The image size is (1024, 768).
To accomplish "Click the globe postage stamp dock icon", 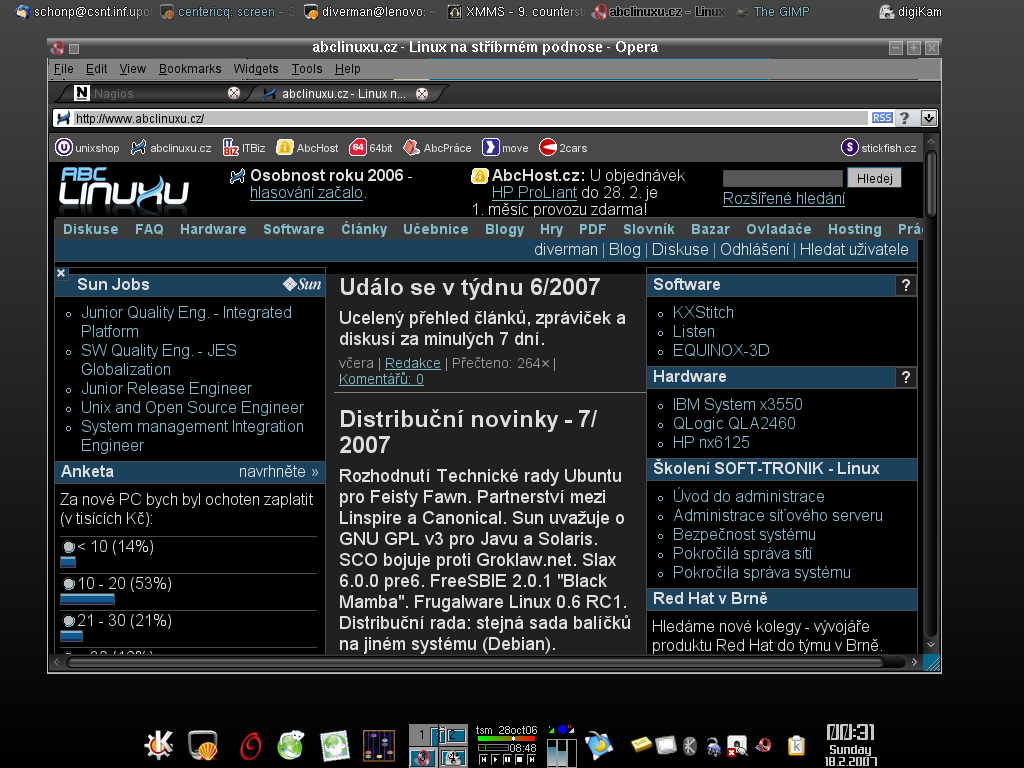I will (335, 745).
